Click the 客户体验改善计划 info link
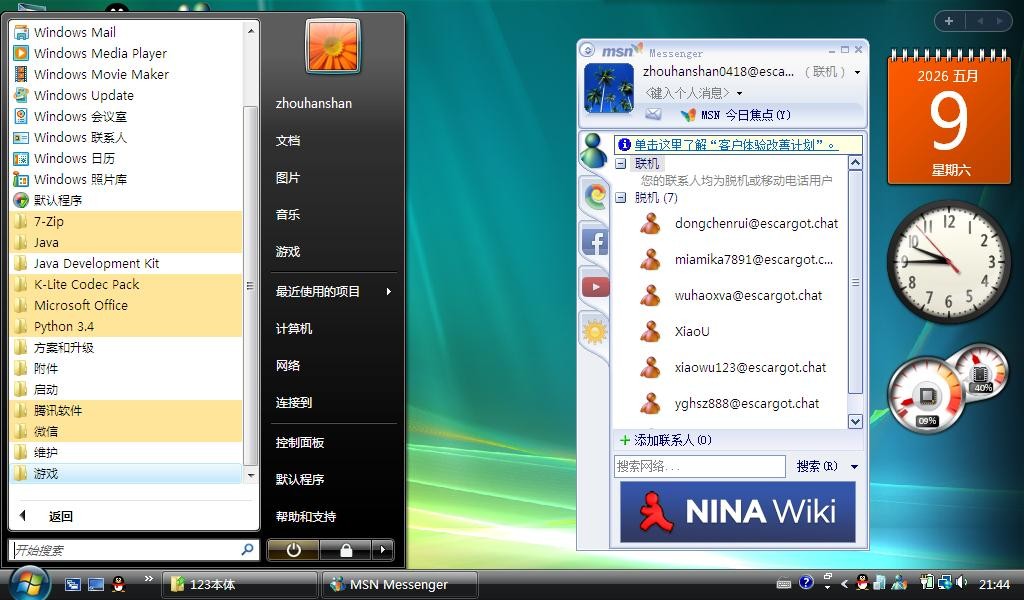 click(735, 144)
